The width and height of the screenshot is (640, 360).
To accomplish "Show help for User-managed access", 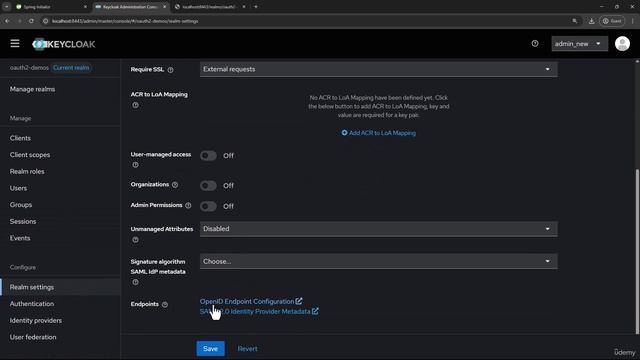I will click(x=136, y=165).
